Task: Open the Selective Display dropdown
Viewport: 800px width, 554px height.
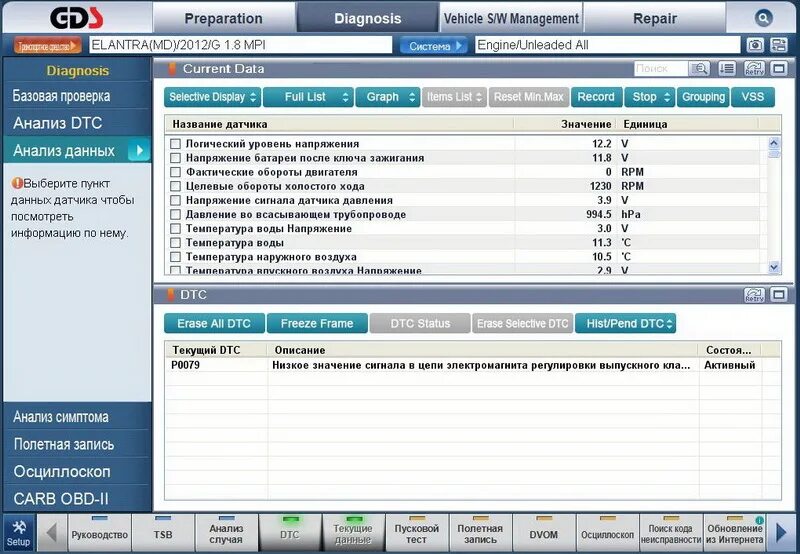Action: pyautogui.click(x=212, y=97)
